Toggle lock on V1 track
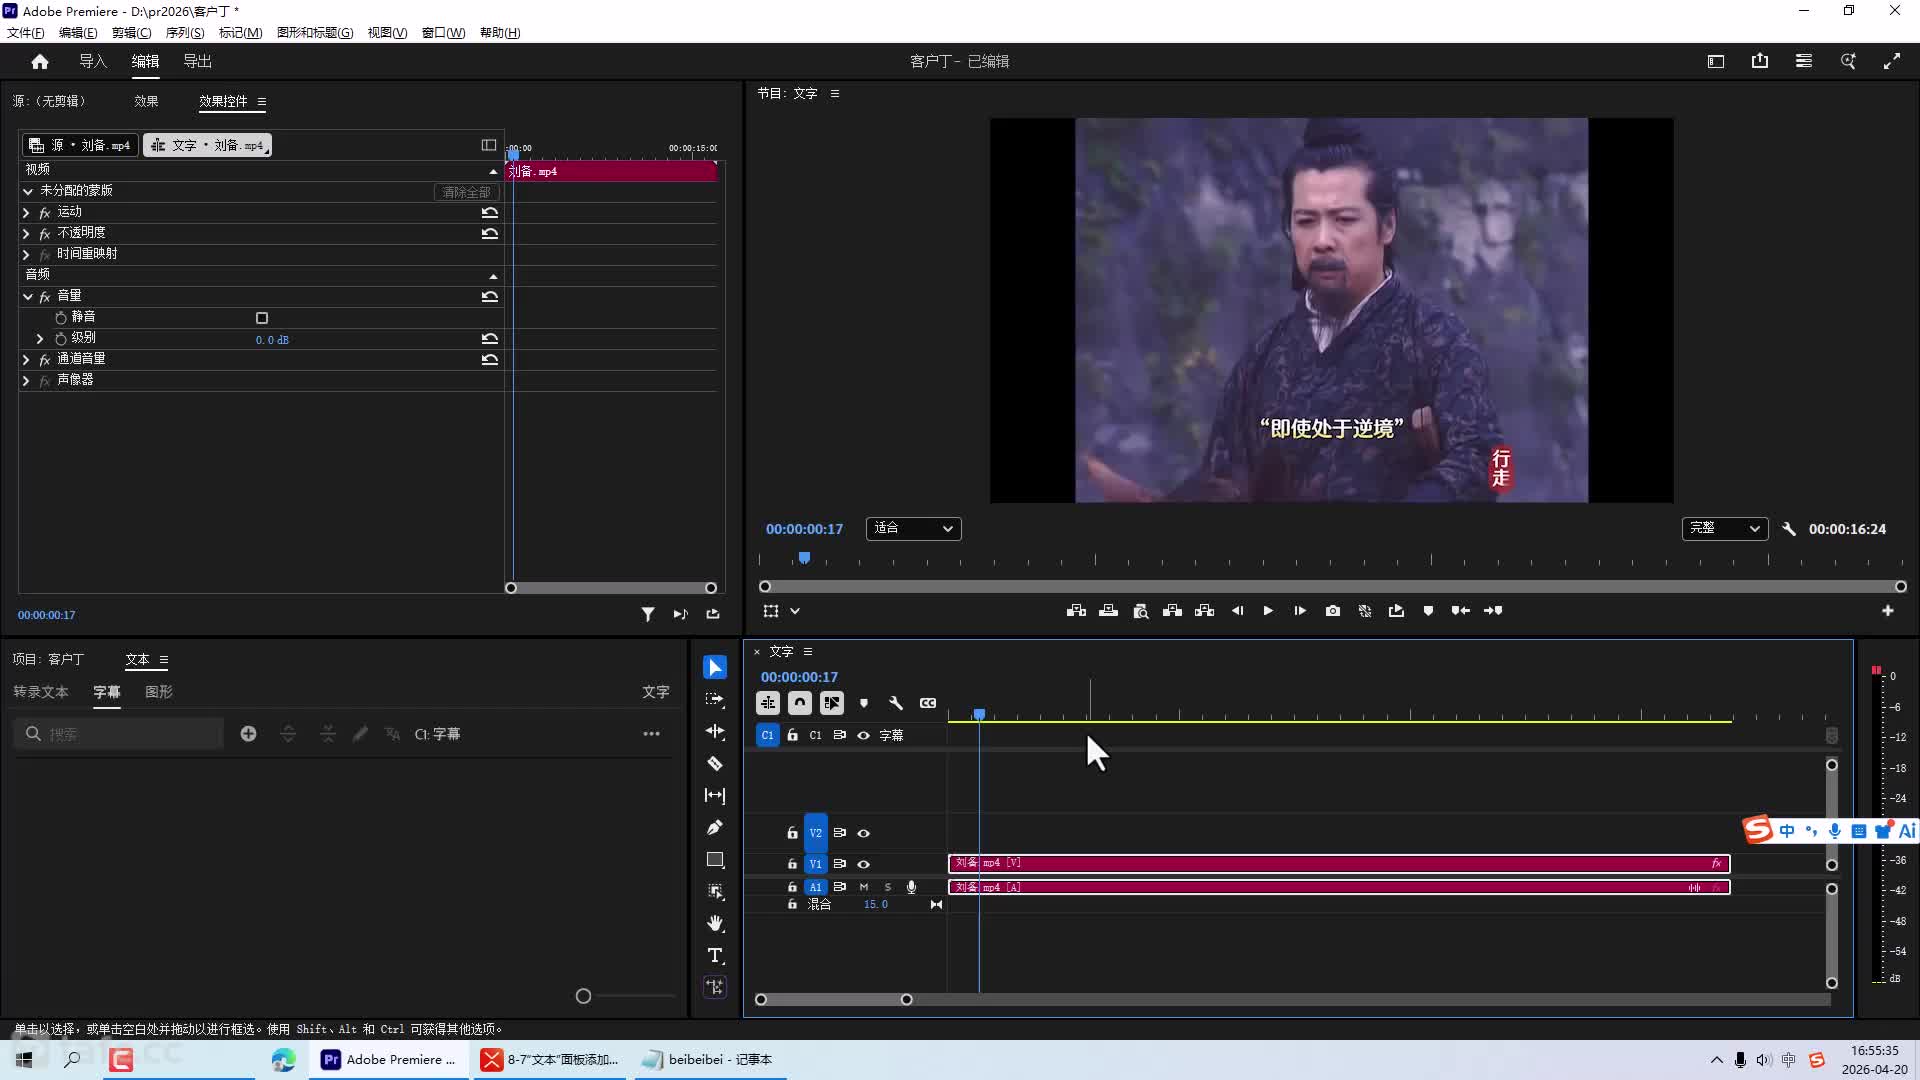 [792, 864]
